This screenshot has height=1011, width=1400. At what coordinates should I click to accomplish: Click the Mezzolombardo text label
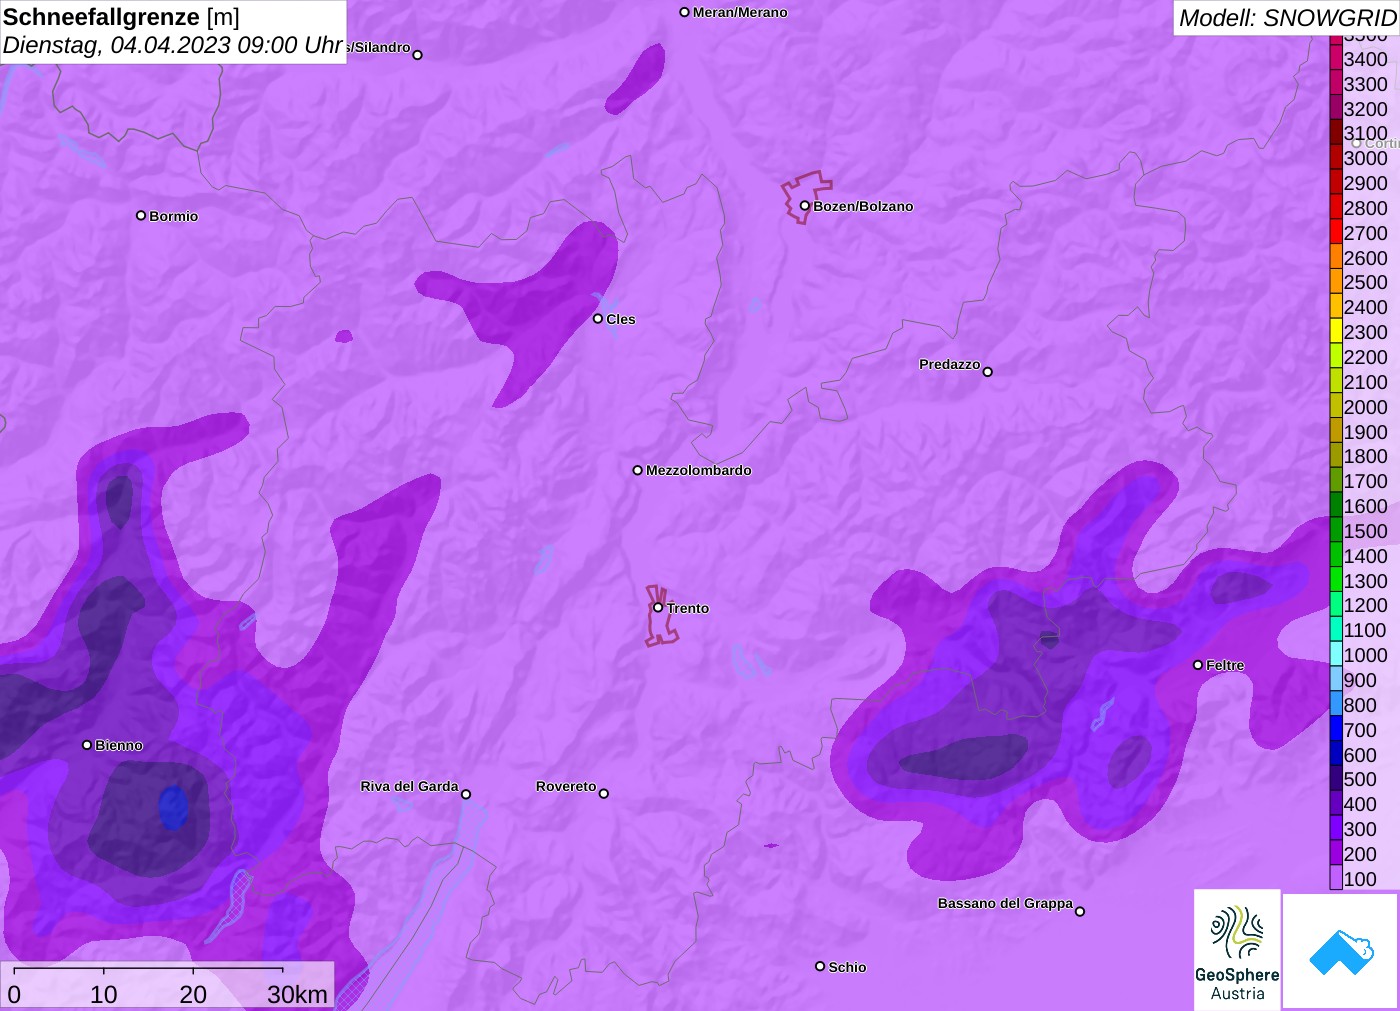click(x=699, y=470)
